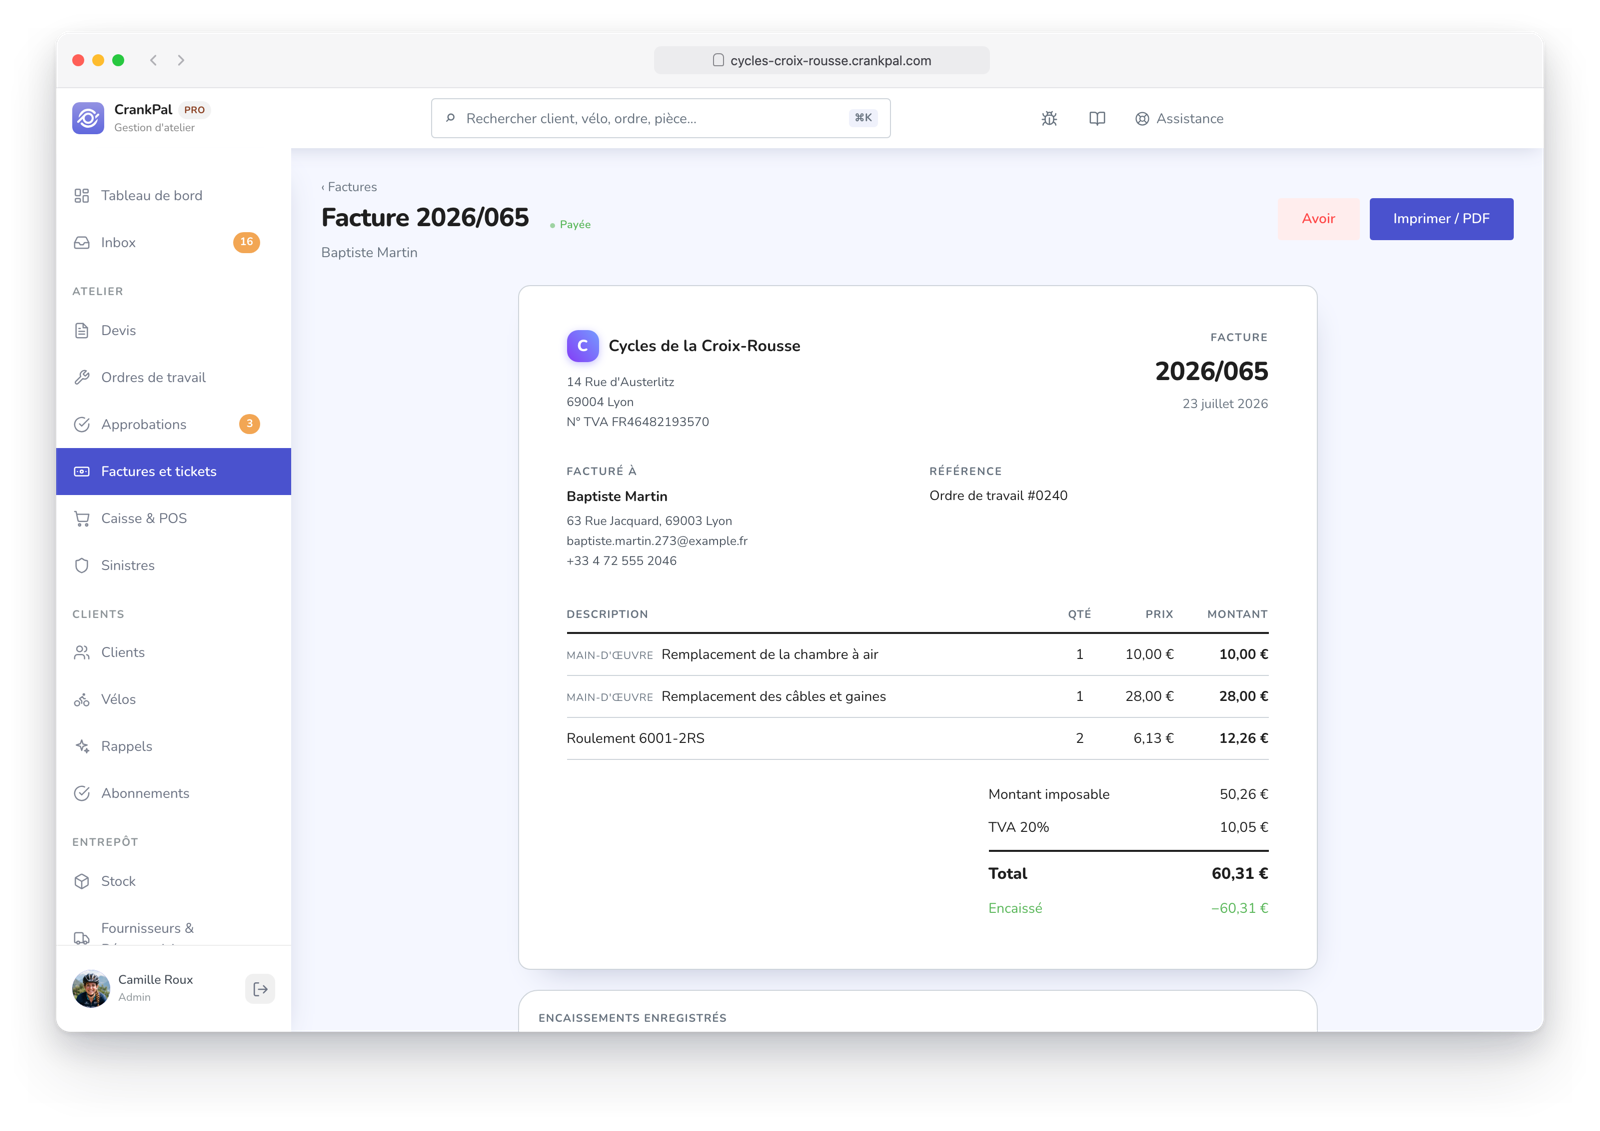This screenshot has width=1600, height=1131.
Task: Open Tableau de bord in sidebar
Action: (173, 195)
